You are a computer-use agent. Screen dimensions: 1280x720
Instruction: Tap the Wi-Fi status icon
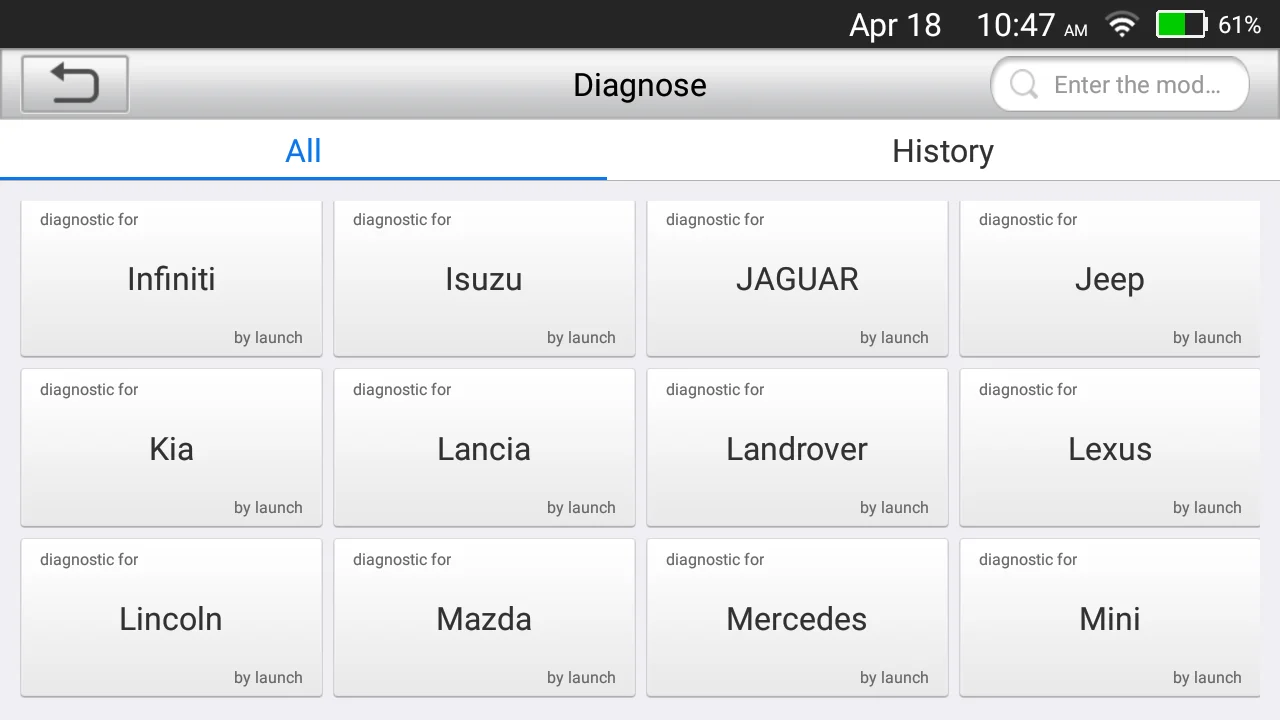[x=1122, y=25]
